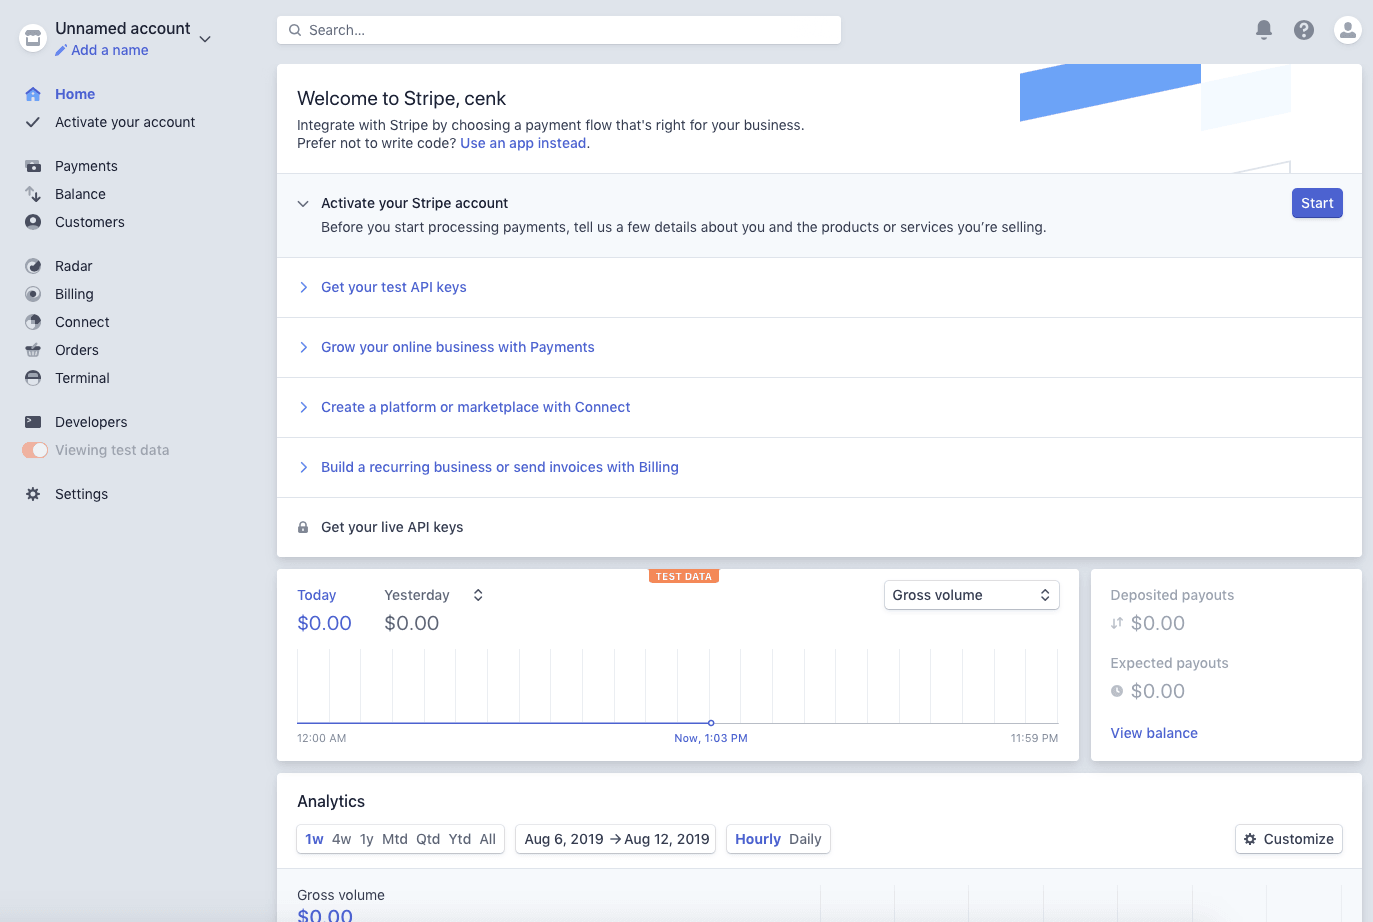The width and height of the screenshot is (1373, 922).
Task: Click the Get your live API keys row
Action: click(819, 527)
